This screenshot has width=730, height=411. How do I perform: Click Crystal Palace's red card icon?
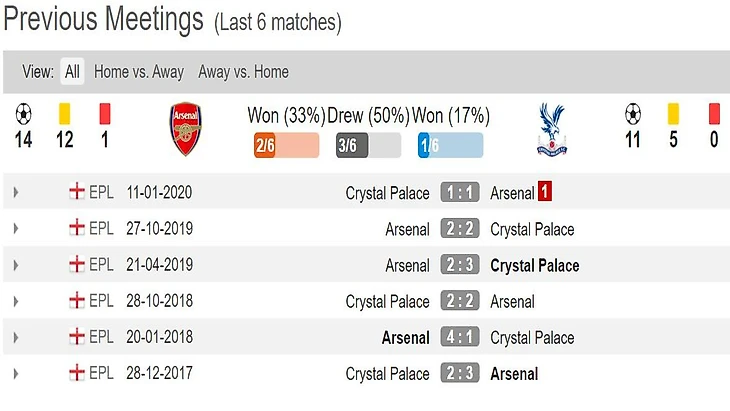[x=714, y=113]
